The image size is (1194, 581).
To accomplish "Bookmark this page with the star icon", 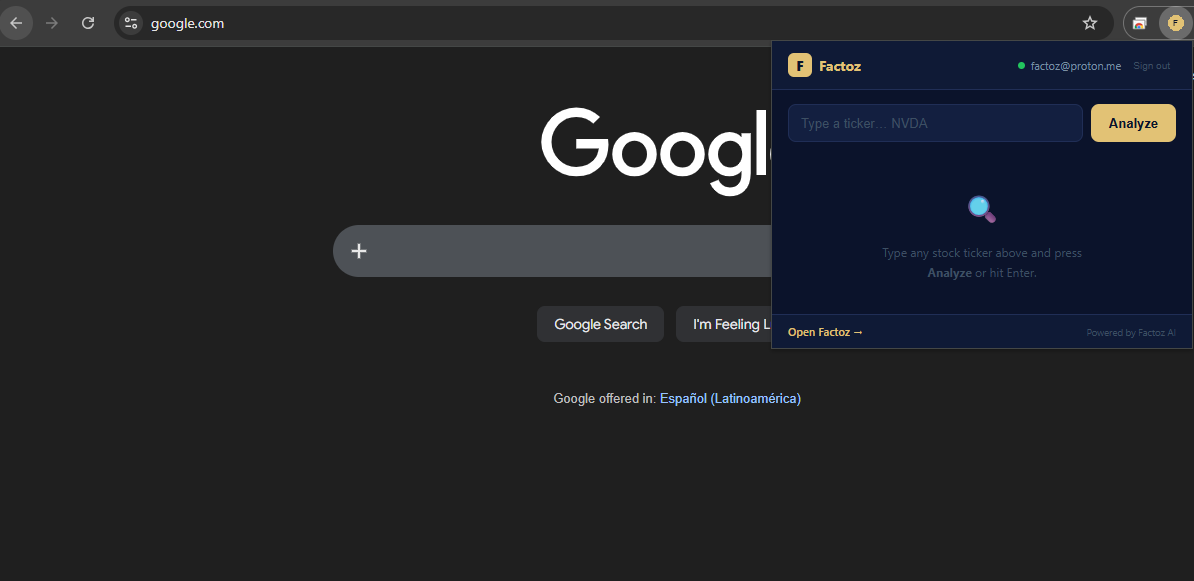I will [1090, 23].
